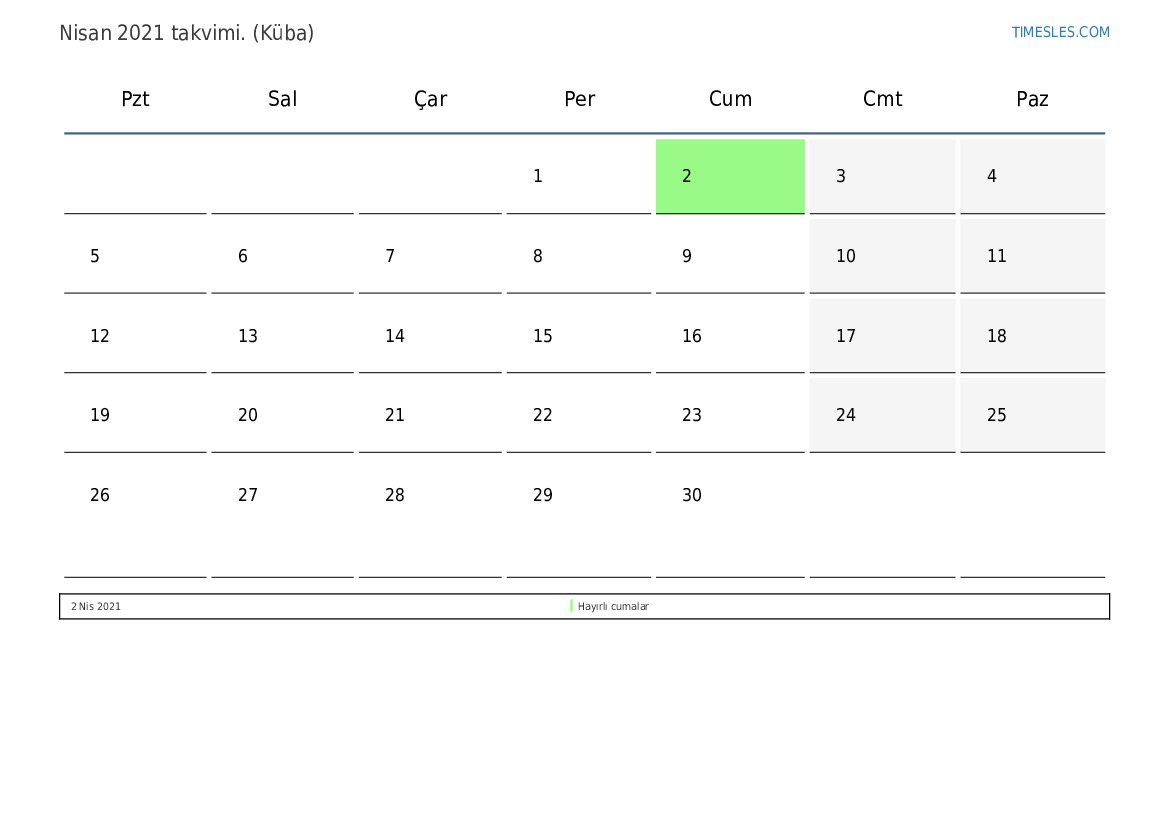The width and height of the screenshot is (1169, 827).
Task: Select the Paz column header
Action: point(1032,99)
